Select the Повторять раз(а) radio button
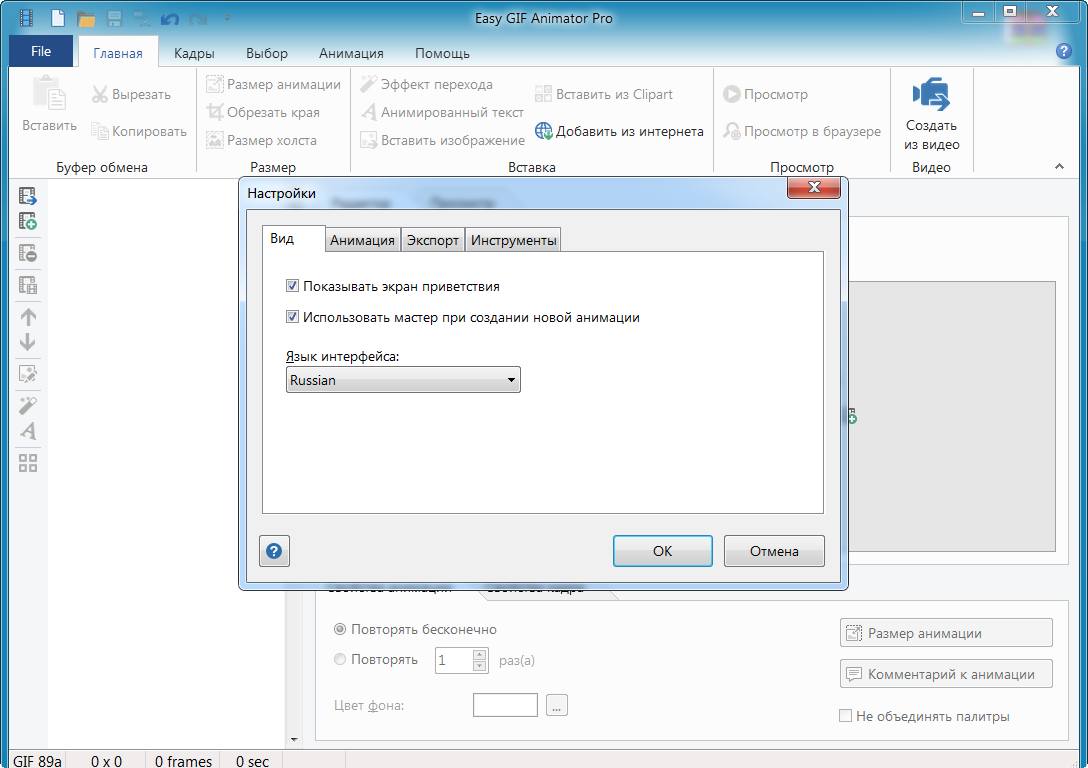Screen dimensions: 1088x768 tap(340, 659)
